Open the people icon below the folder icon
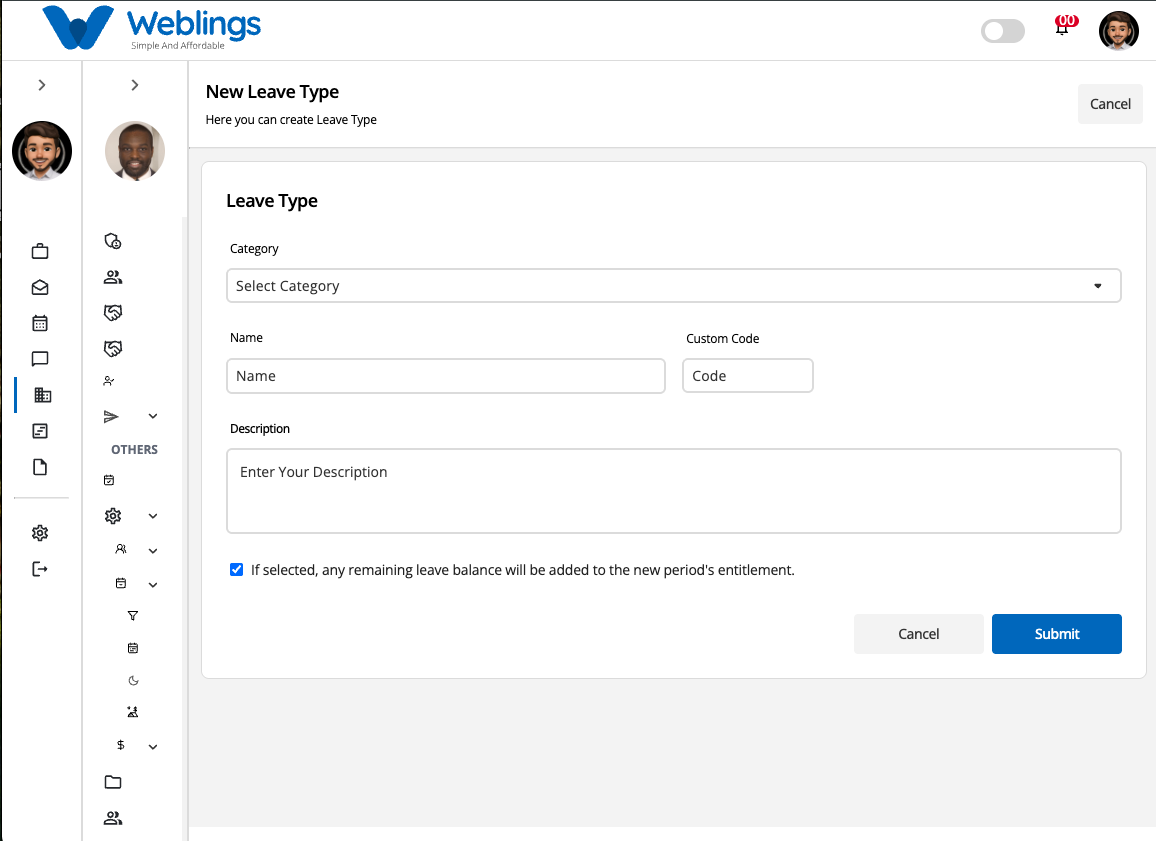Screen dimensions: 1156x841 pos(113,818)
